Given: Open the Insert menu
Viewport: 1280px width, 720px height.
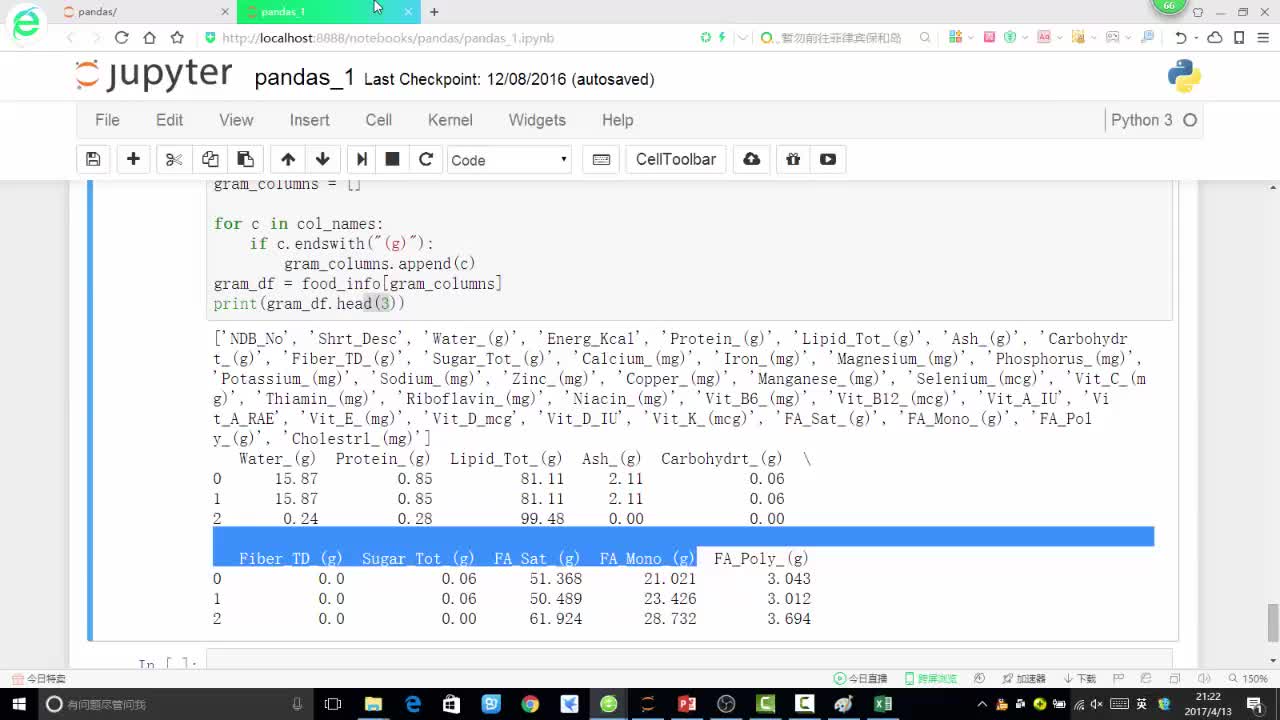Looking at the screenshot, I should pos(309,120).
